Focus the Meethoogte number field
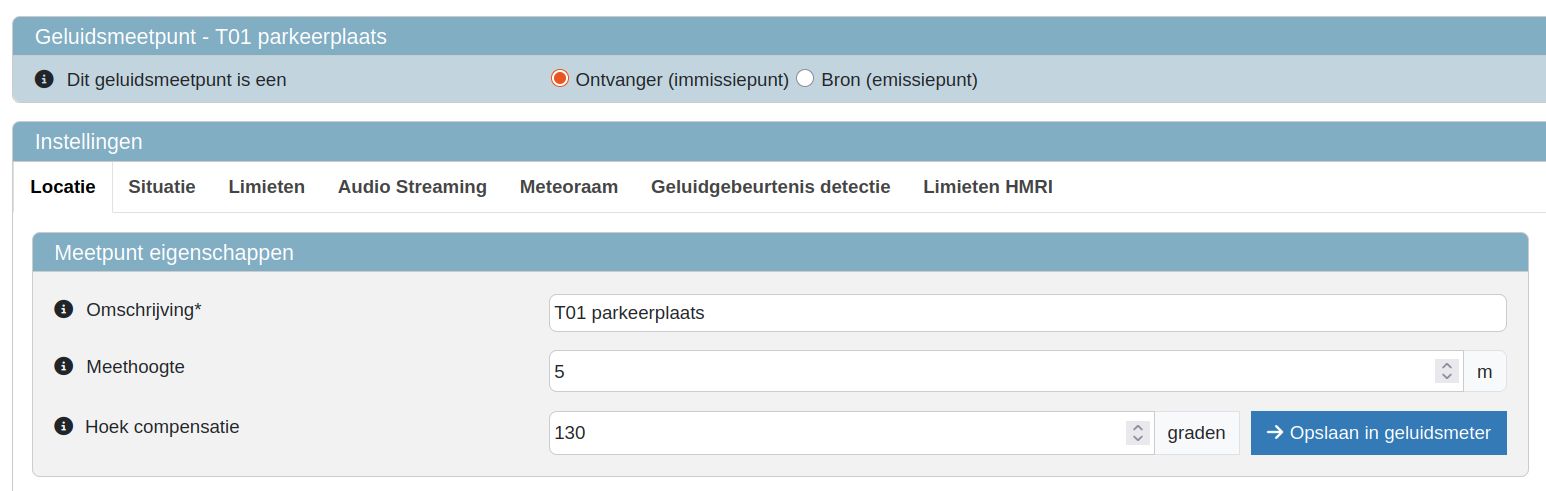Image resolution: width=1546 pixels, height=491 pixels. 990,371
